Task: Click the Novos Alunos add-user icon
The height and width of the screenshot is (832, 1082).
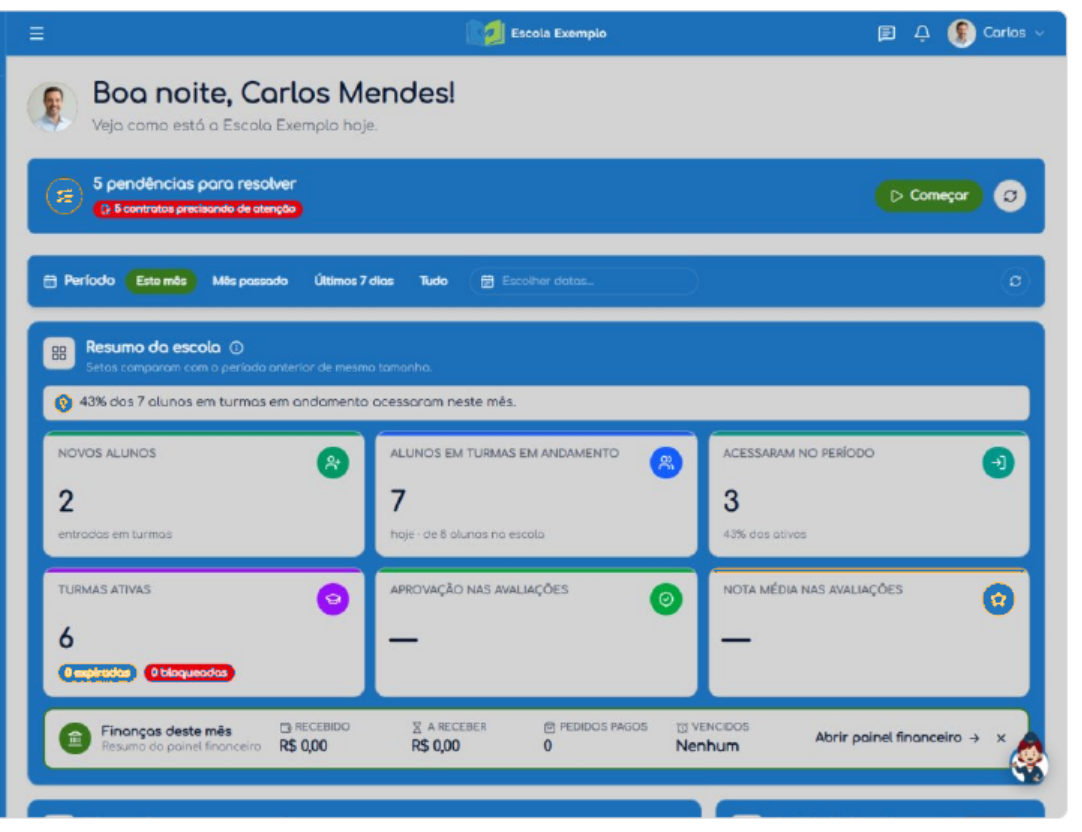Action: (x=333, y=462)
